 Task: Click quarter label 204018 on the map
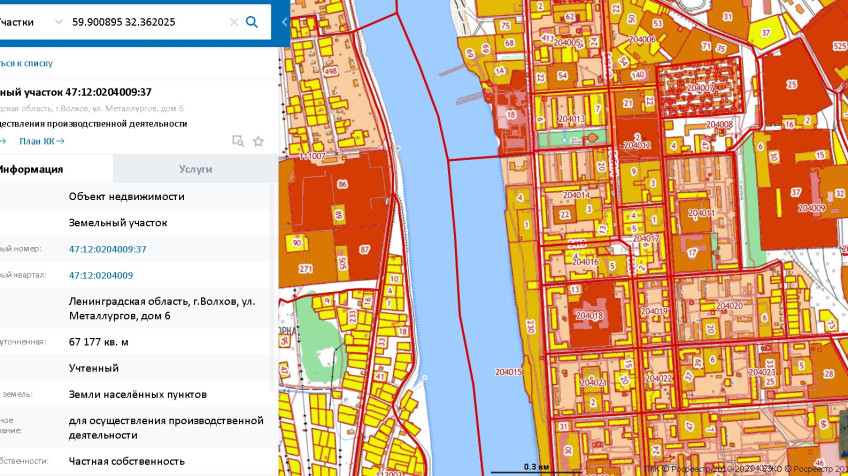590,315
